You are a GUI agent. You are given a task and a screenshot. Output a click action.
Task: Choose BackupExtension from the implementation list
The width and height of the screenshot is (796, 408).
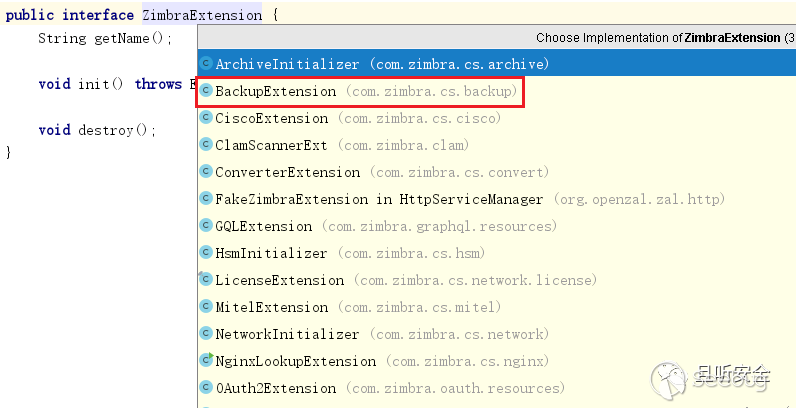276,91
